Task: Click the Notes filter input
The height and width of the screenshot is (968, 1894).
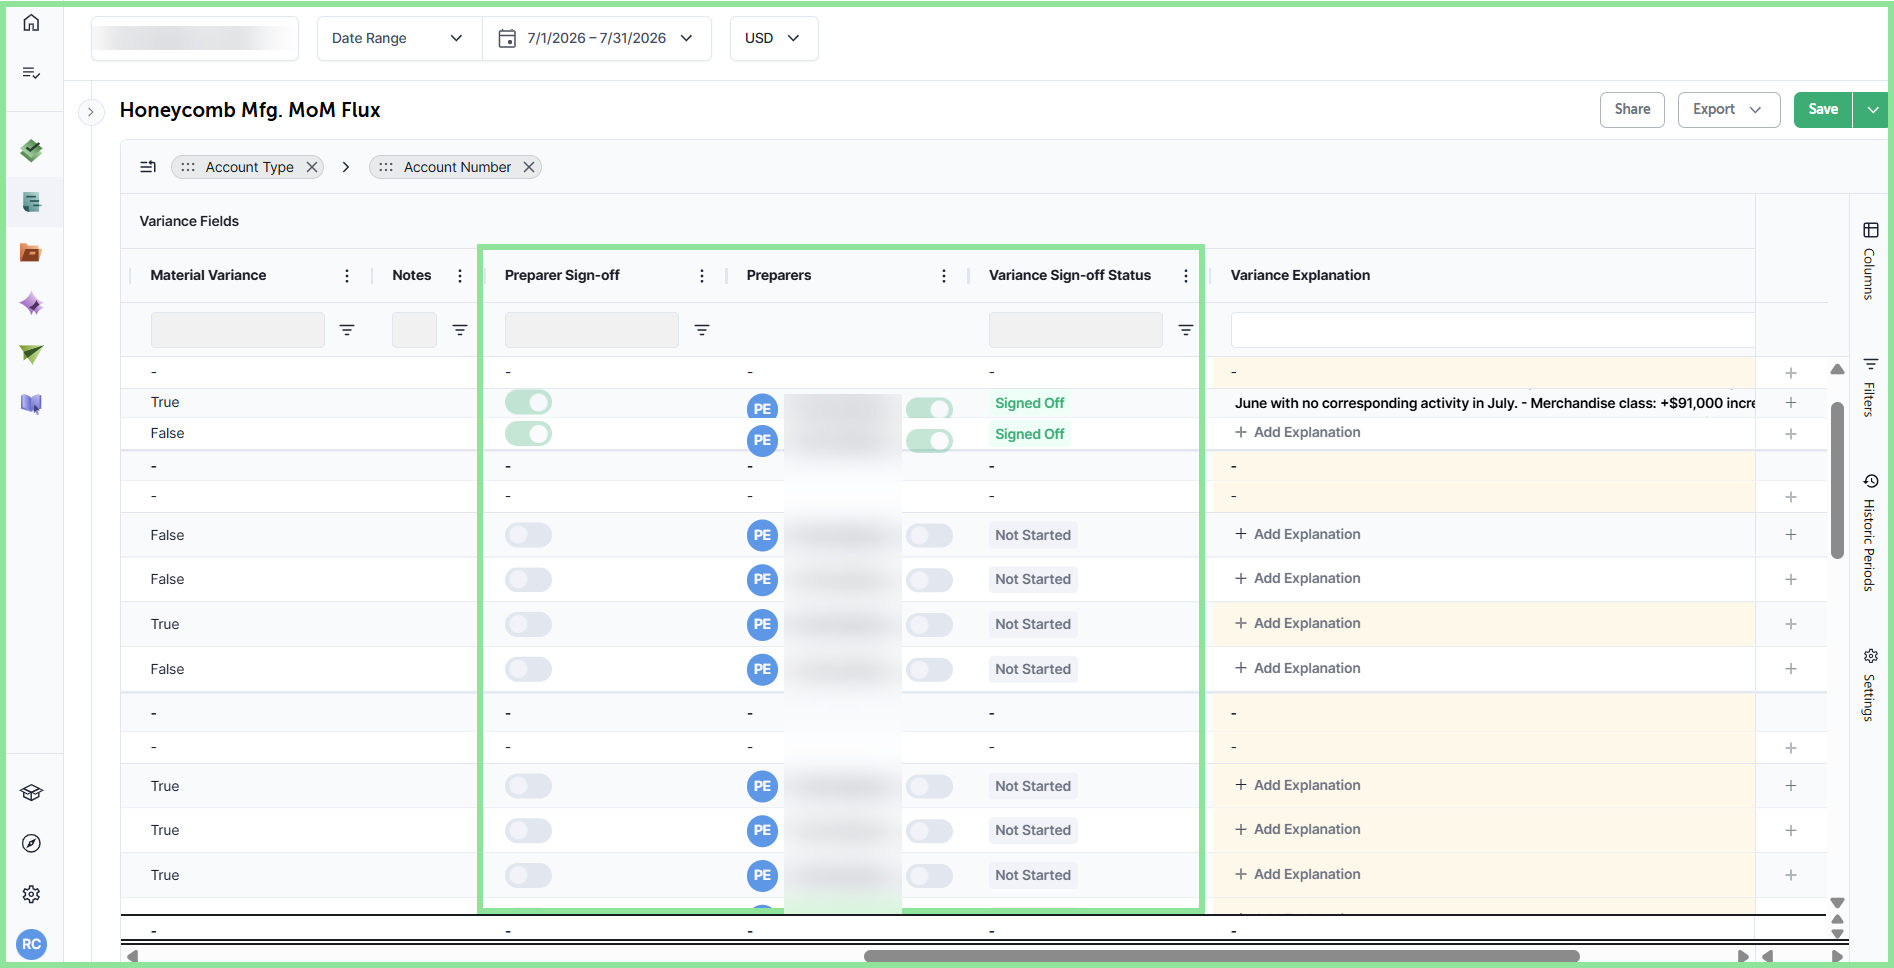Action: pos(414,330)
